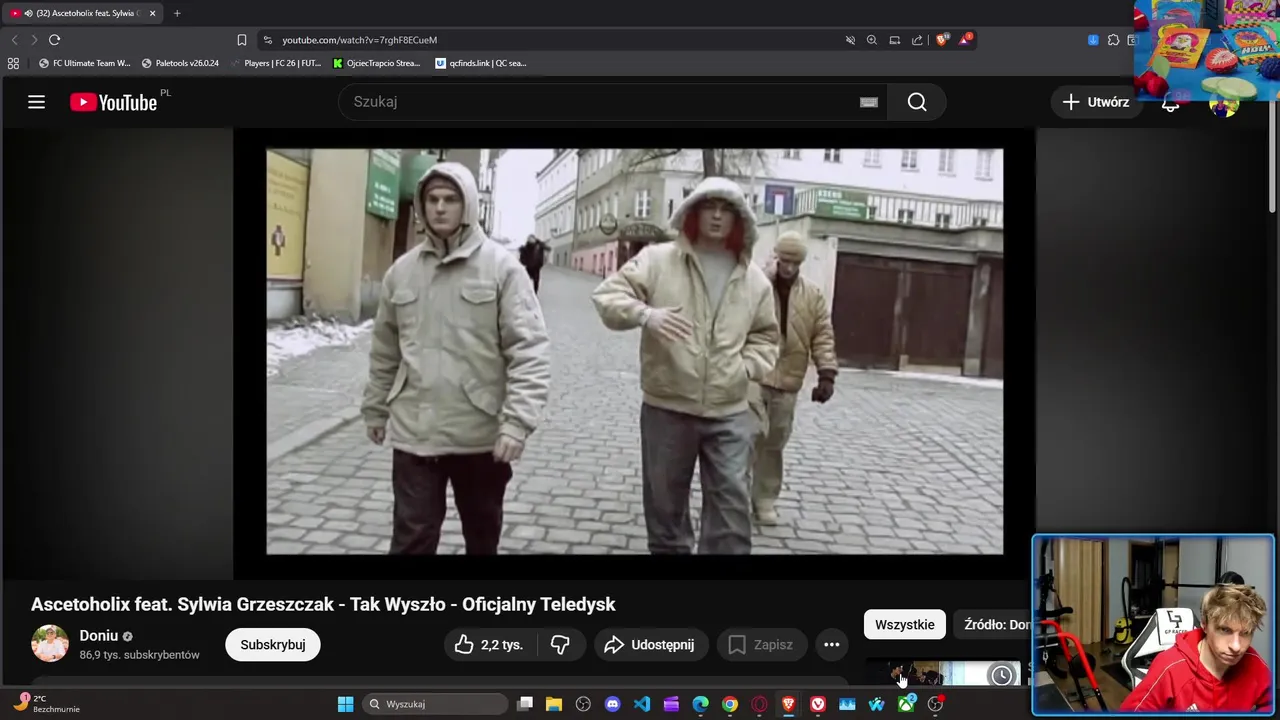Open the bookmarks apps grid icon

click(x=13, y=63)
